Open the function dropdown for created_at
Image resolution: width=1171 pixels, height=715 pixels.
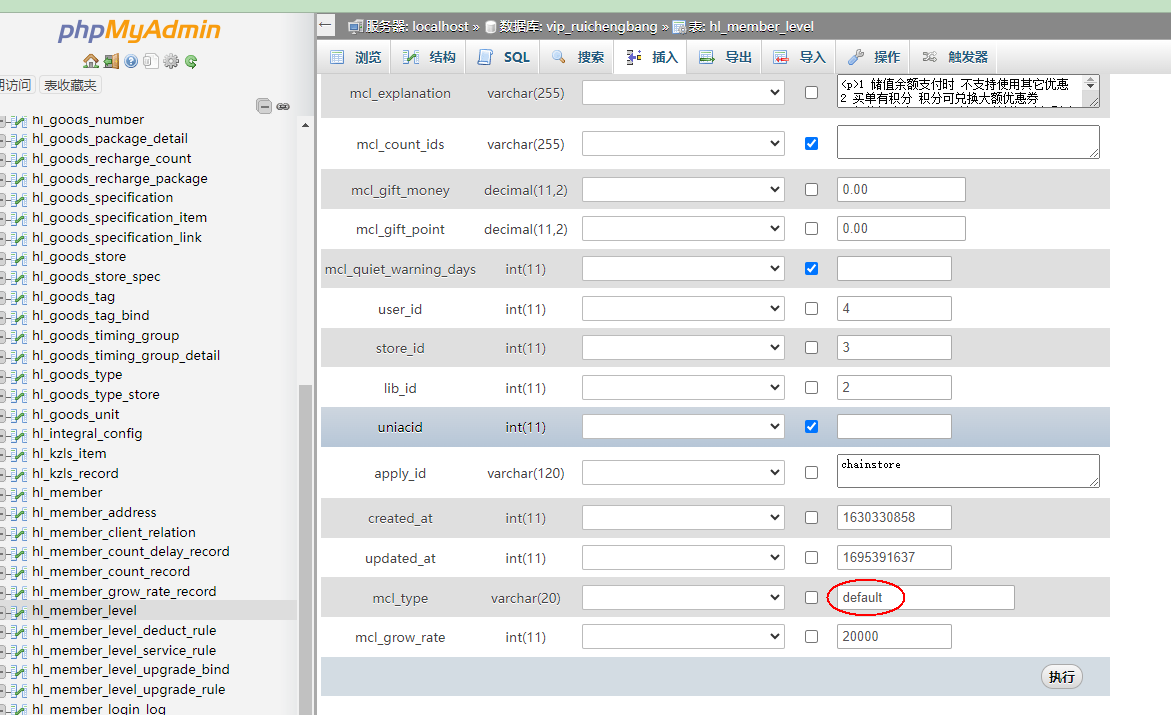683,518
